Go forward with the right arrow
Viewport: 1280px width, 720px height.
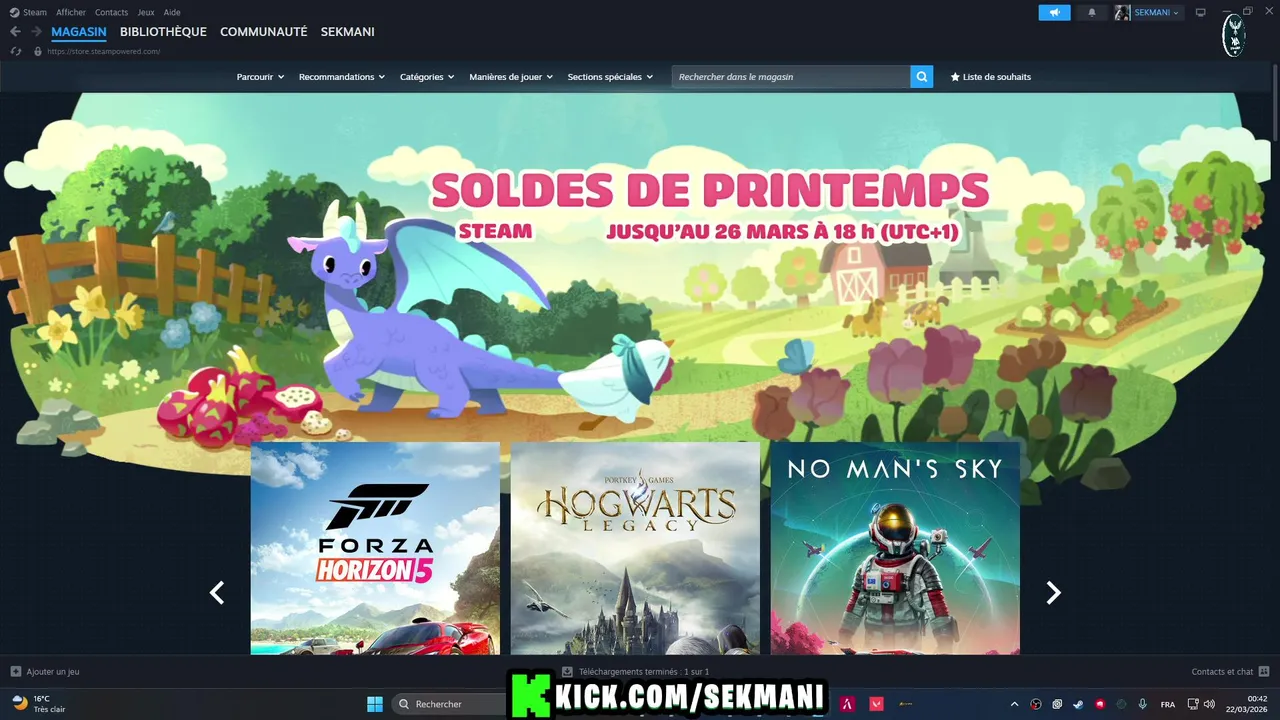(36, 32)
